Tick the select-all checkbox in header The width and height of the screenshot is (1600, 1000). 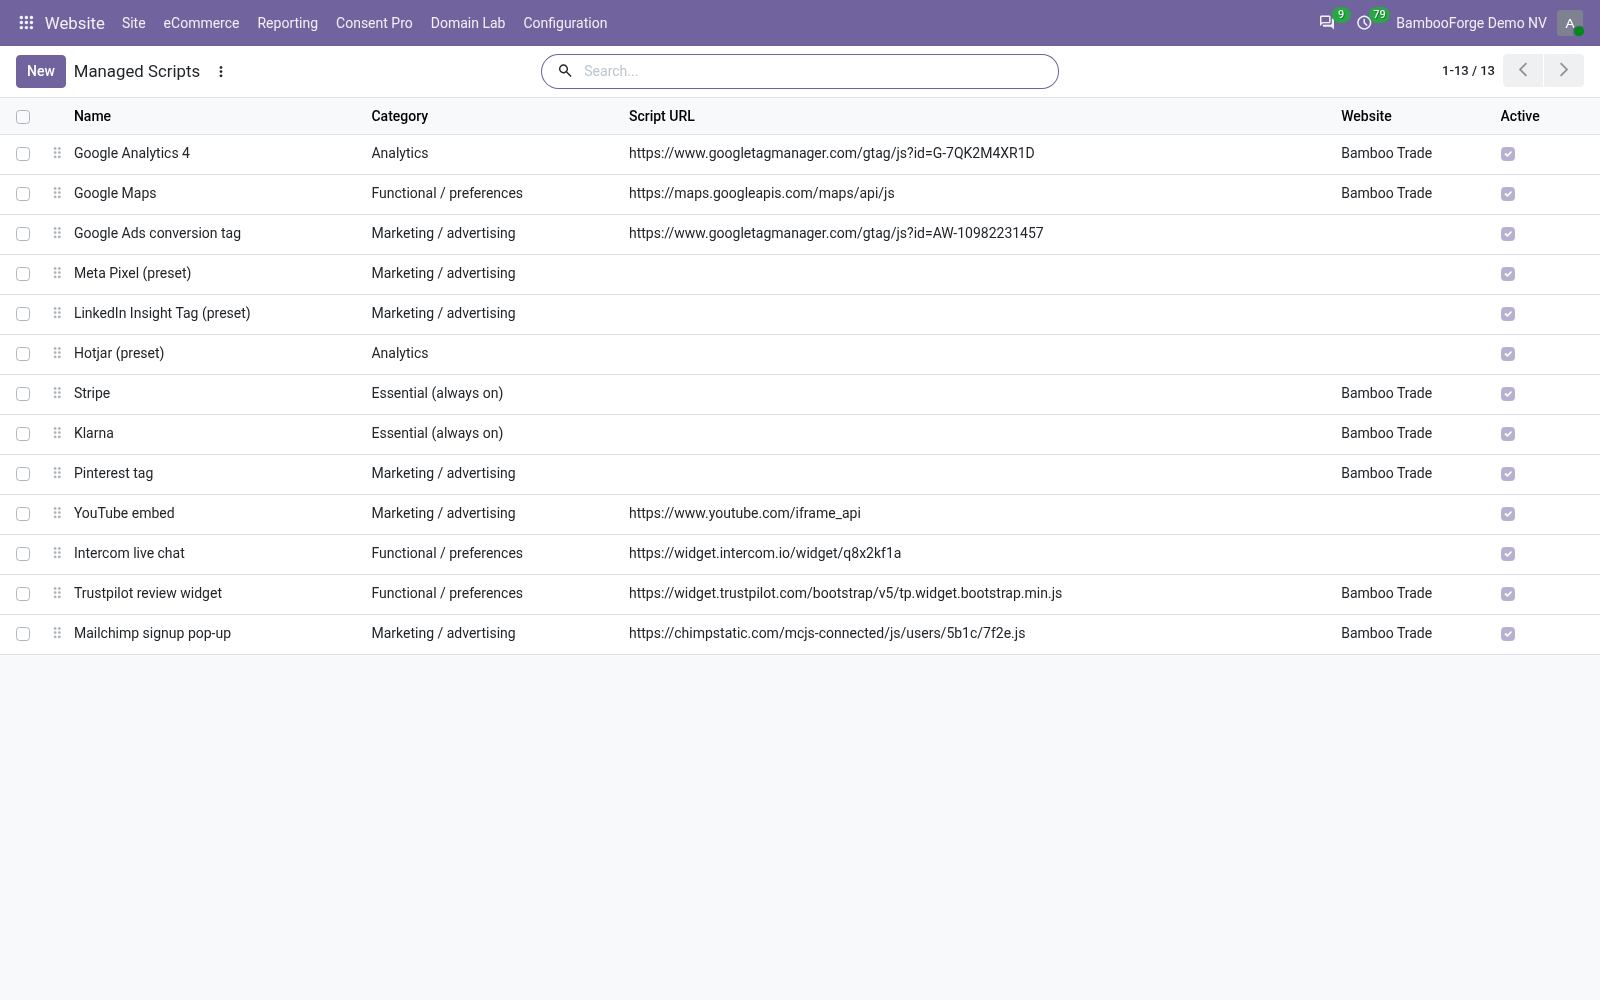[23, 117]
